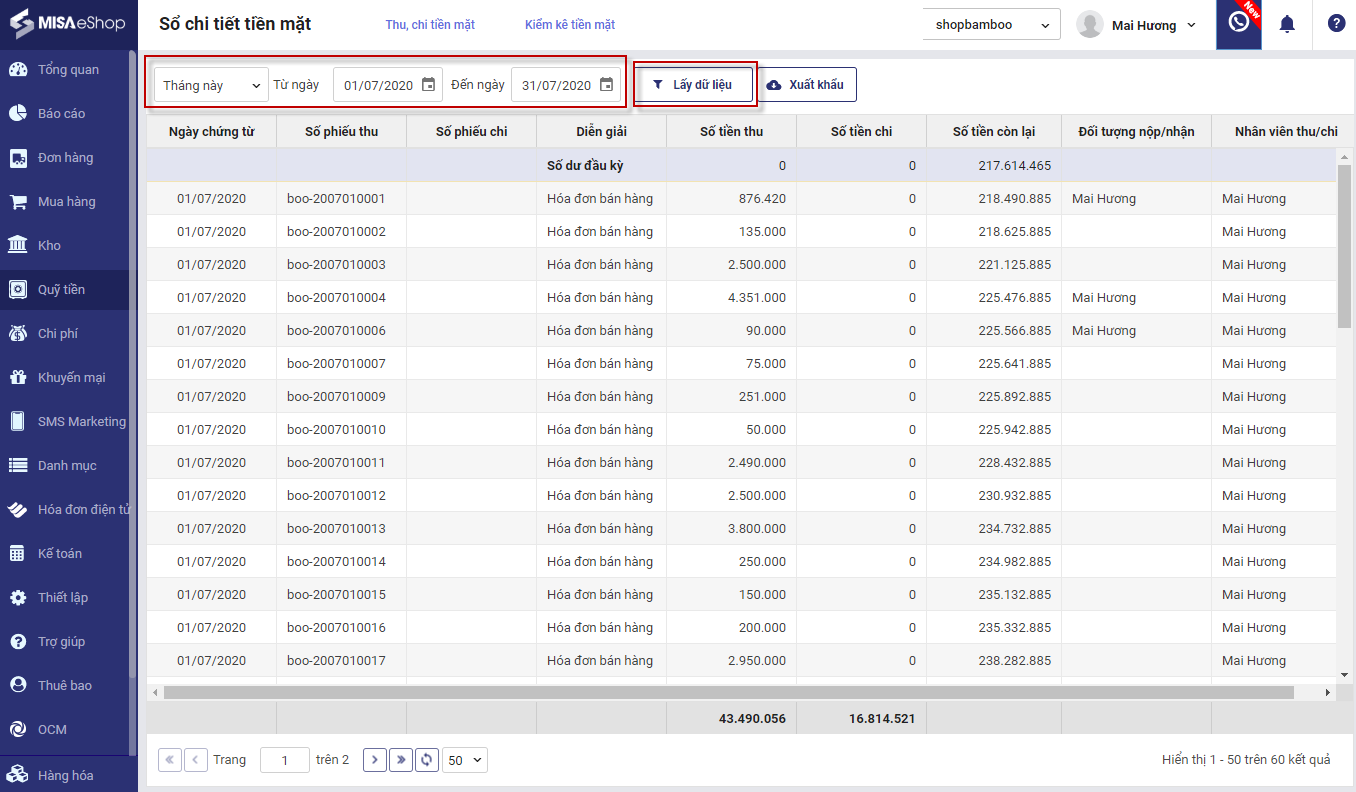Click the notification bell icon
Screen dimensions: 1356x792
(1287, 24)
